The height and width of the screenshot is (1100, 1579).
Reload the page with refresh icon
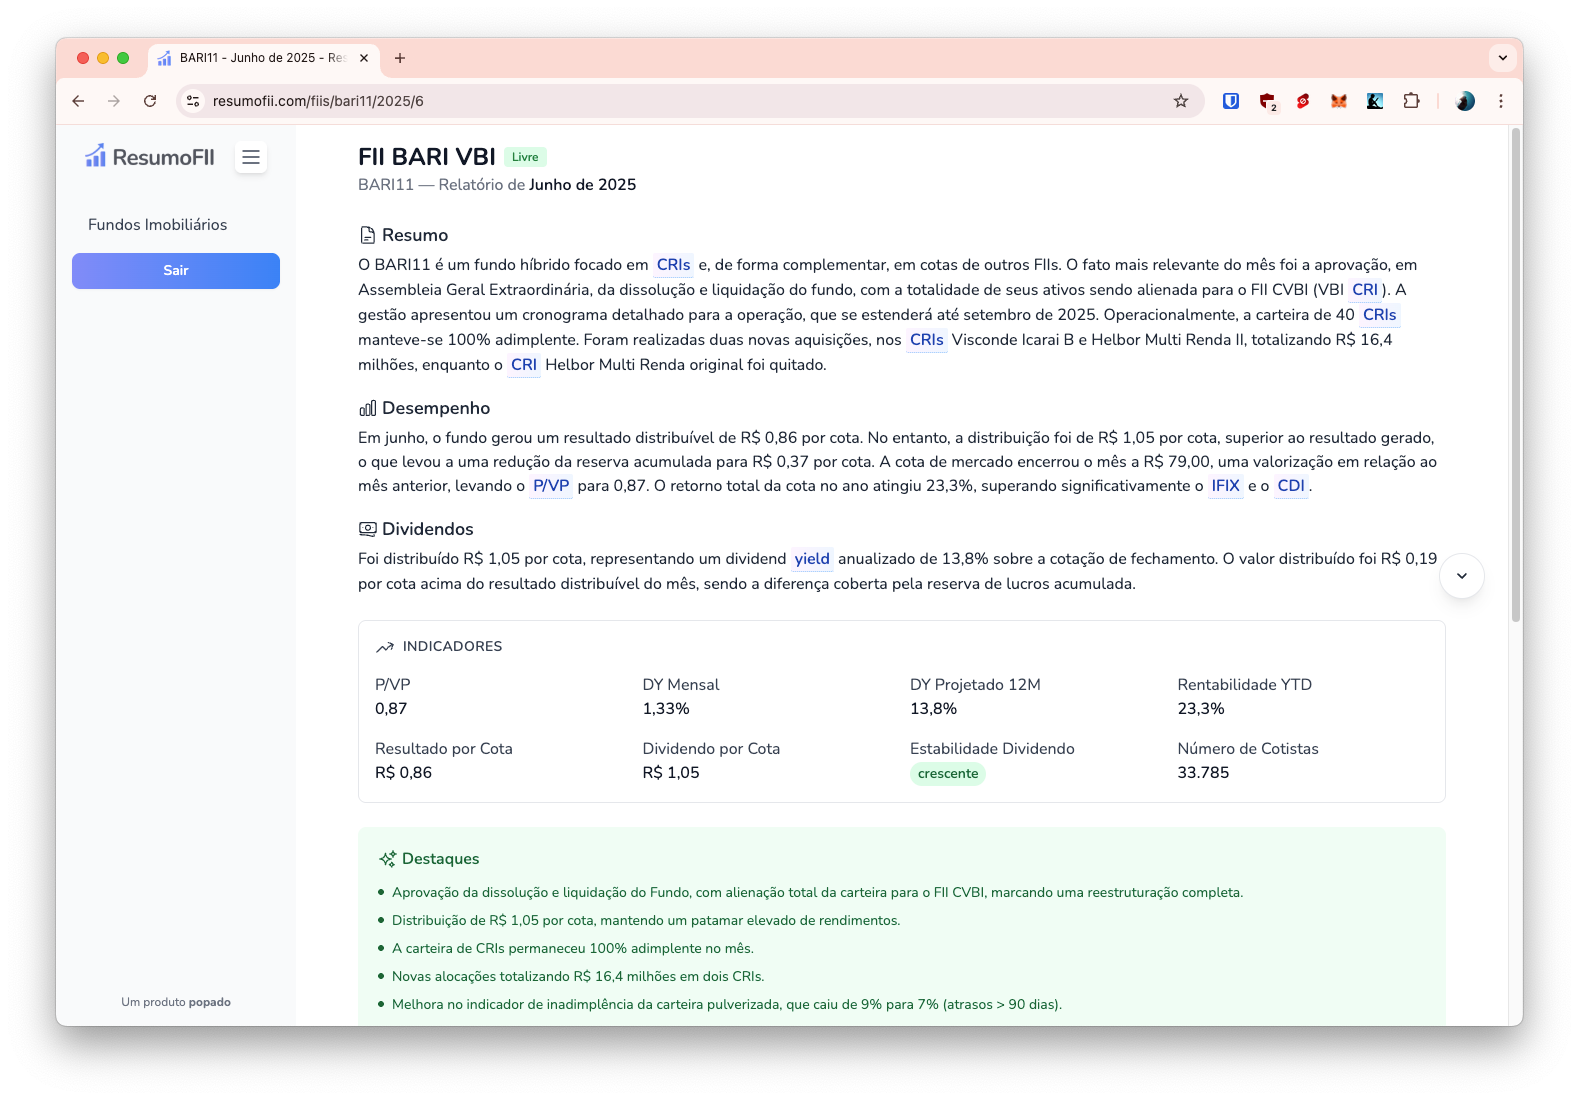coord(150,101)
